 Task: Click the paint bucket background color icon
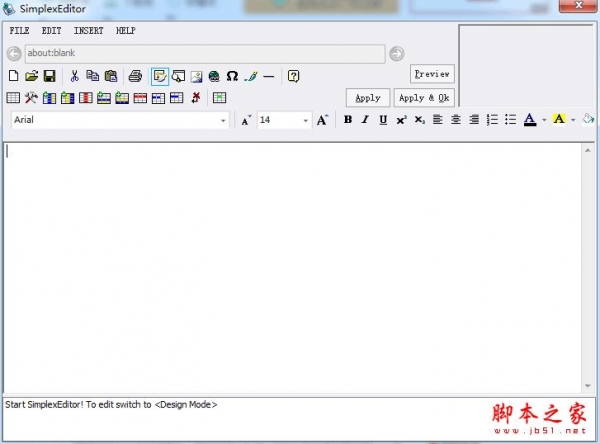tap(588, 119)
